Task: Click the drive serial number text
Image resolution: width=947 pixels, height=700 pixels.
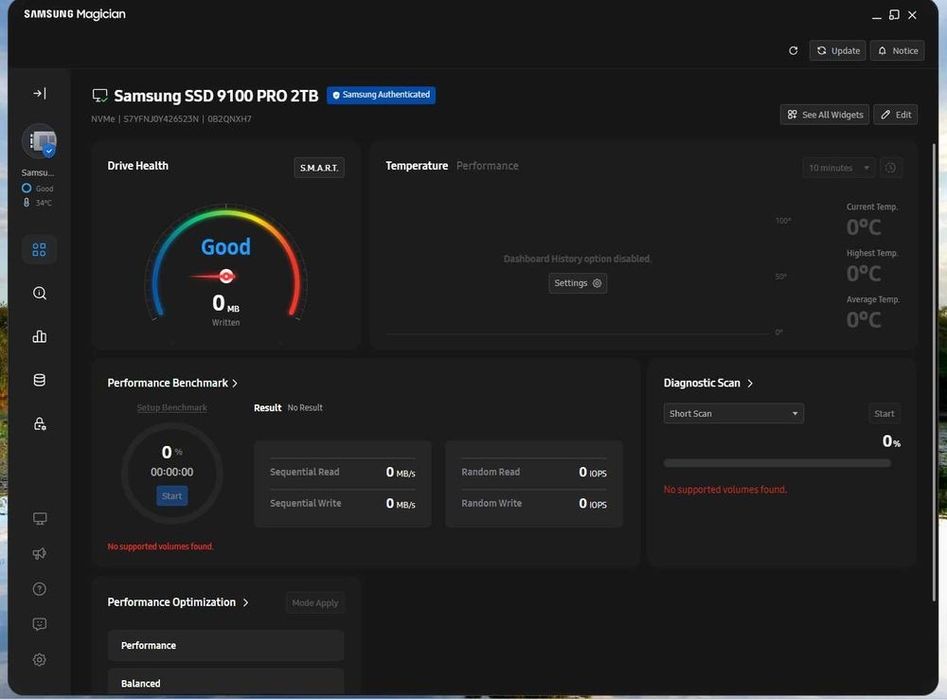Action: click(161, 119)
